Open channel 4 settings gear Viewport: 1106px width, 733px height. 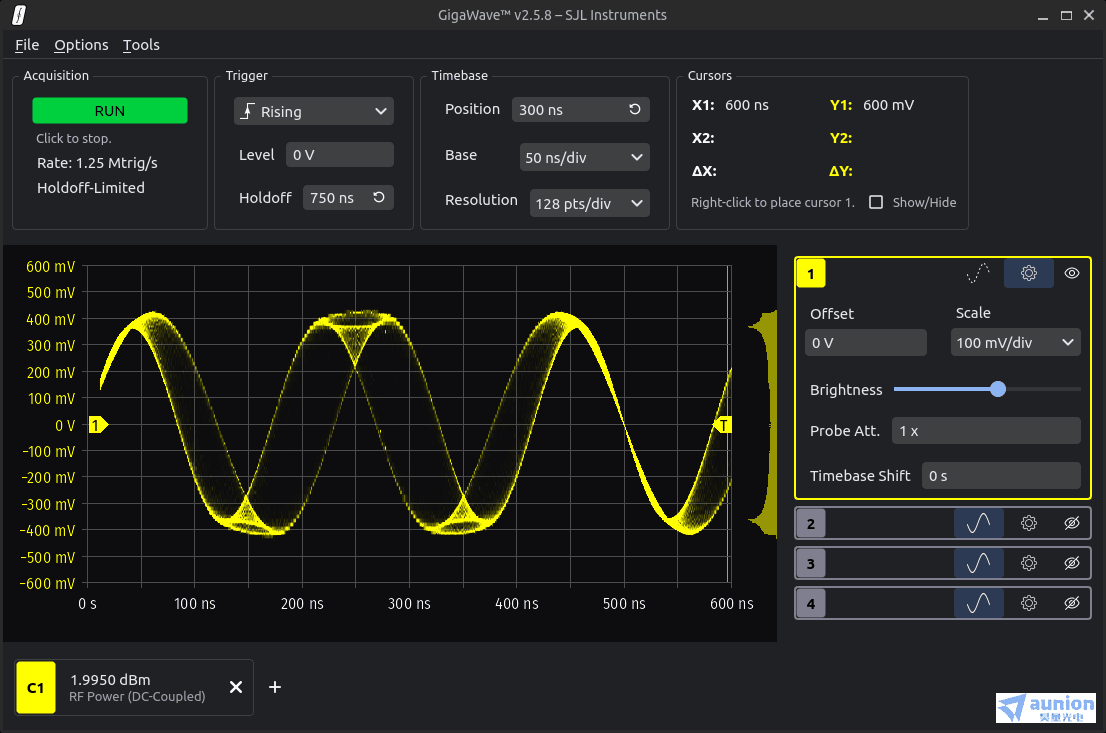[1028, 603]
